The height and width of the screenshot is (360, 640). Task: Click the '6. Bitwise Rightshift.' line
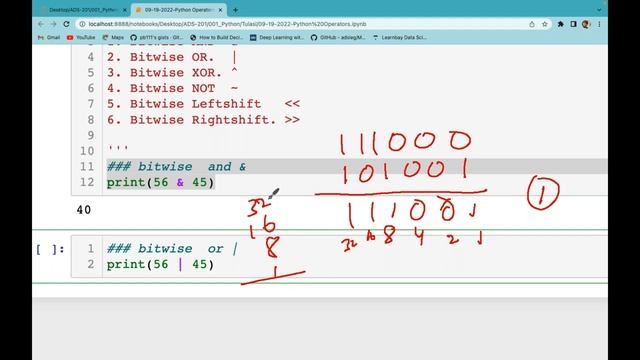(x=203, y=120)
